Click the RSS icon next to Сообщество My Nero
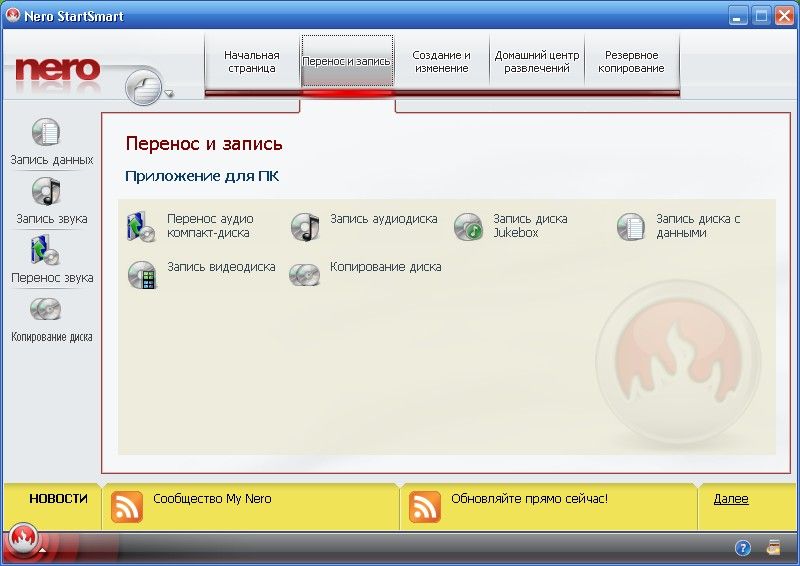800x566 pixels. tap(127, 507)
